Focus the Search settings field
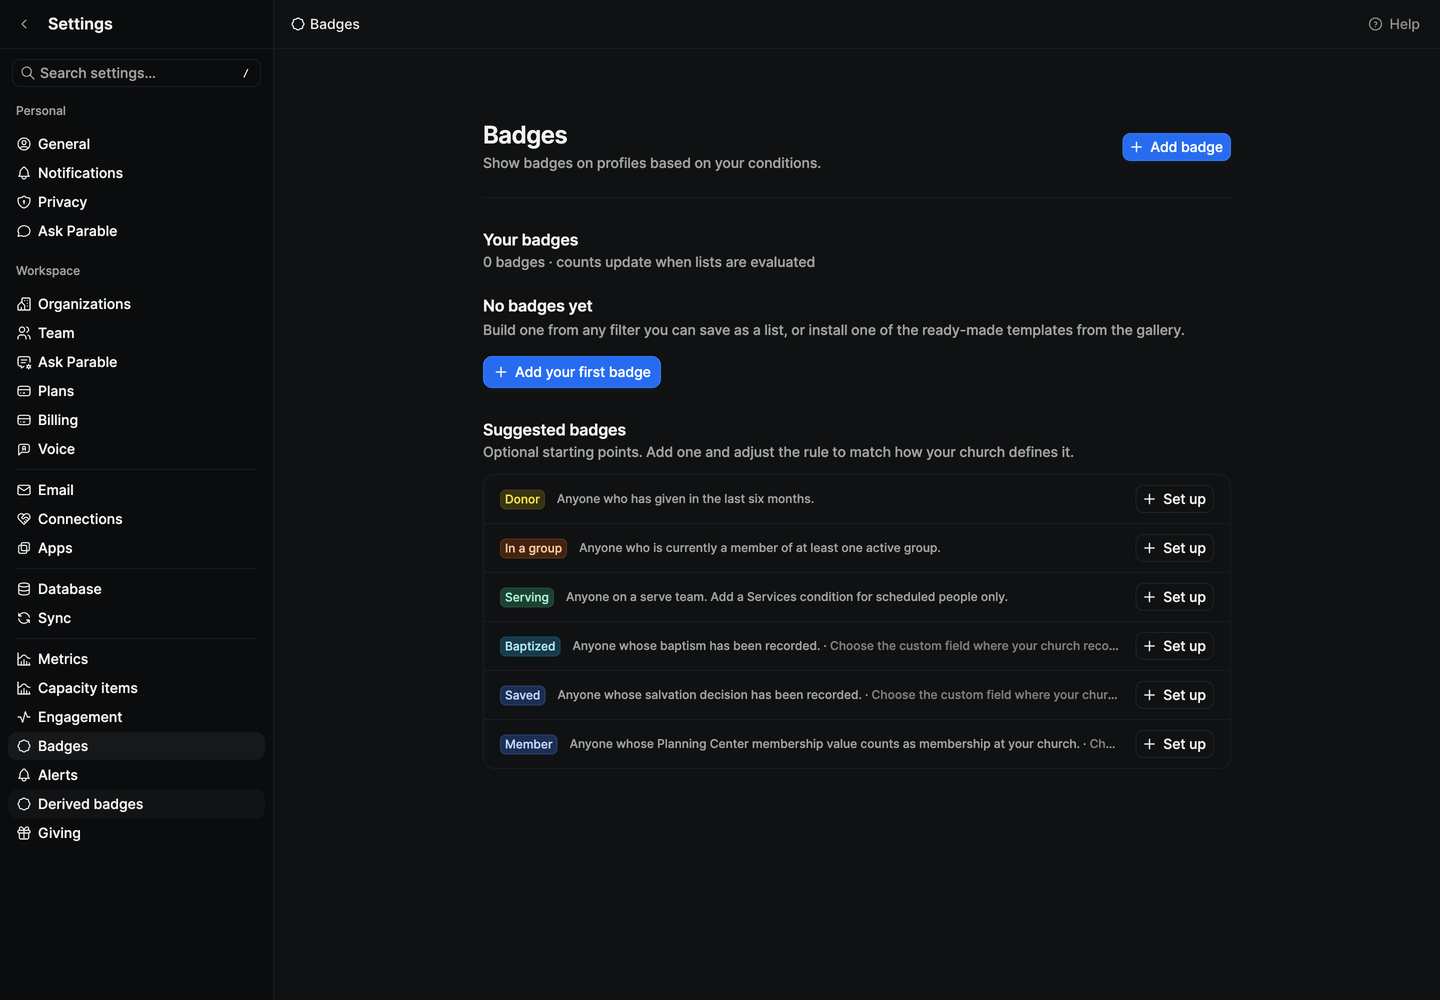The image size is (1440, 1000). [x=136, y=73]
